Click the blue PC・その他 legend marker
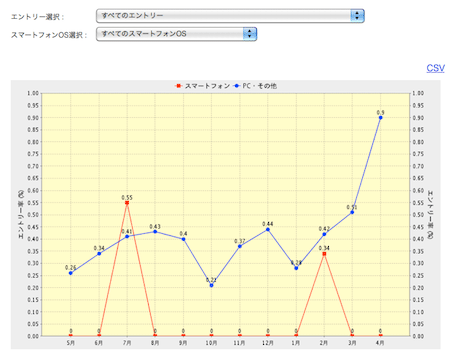Viewport: 454px width, 360px height. pos(237,86)
